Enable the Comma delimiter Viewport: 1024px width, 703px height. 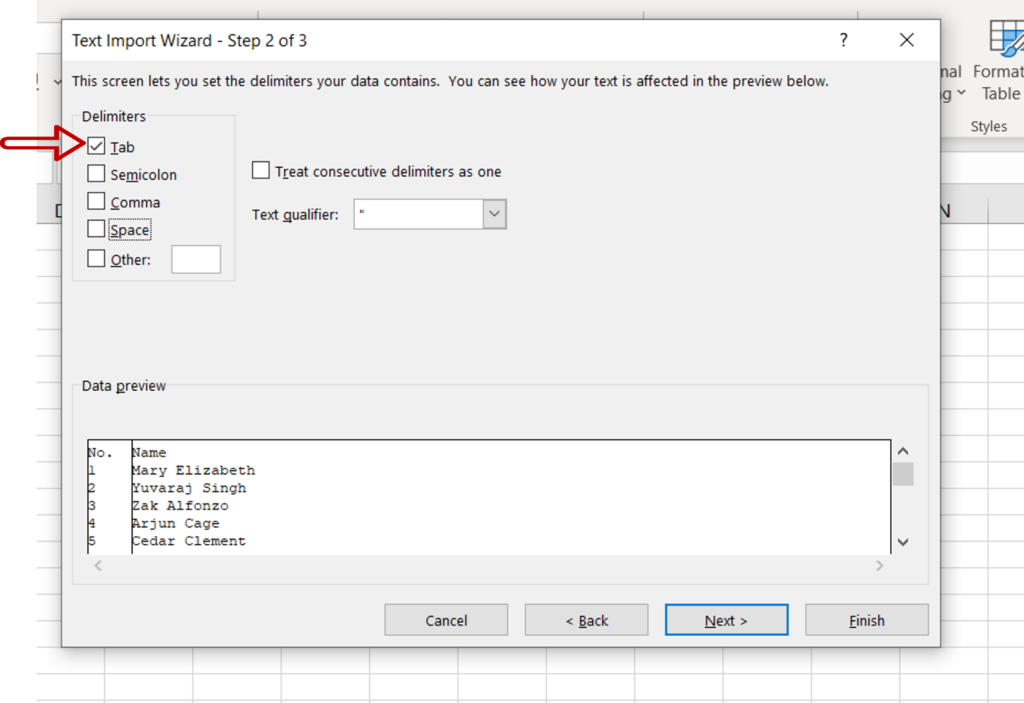(97, 201)
